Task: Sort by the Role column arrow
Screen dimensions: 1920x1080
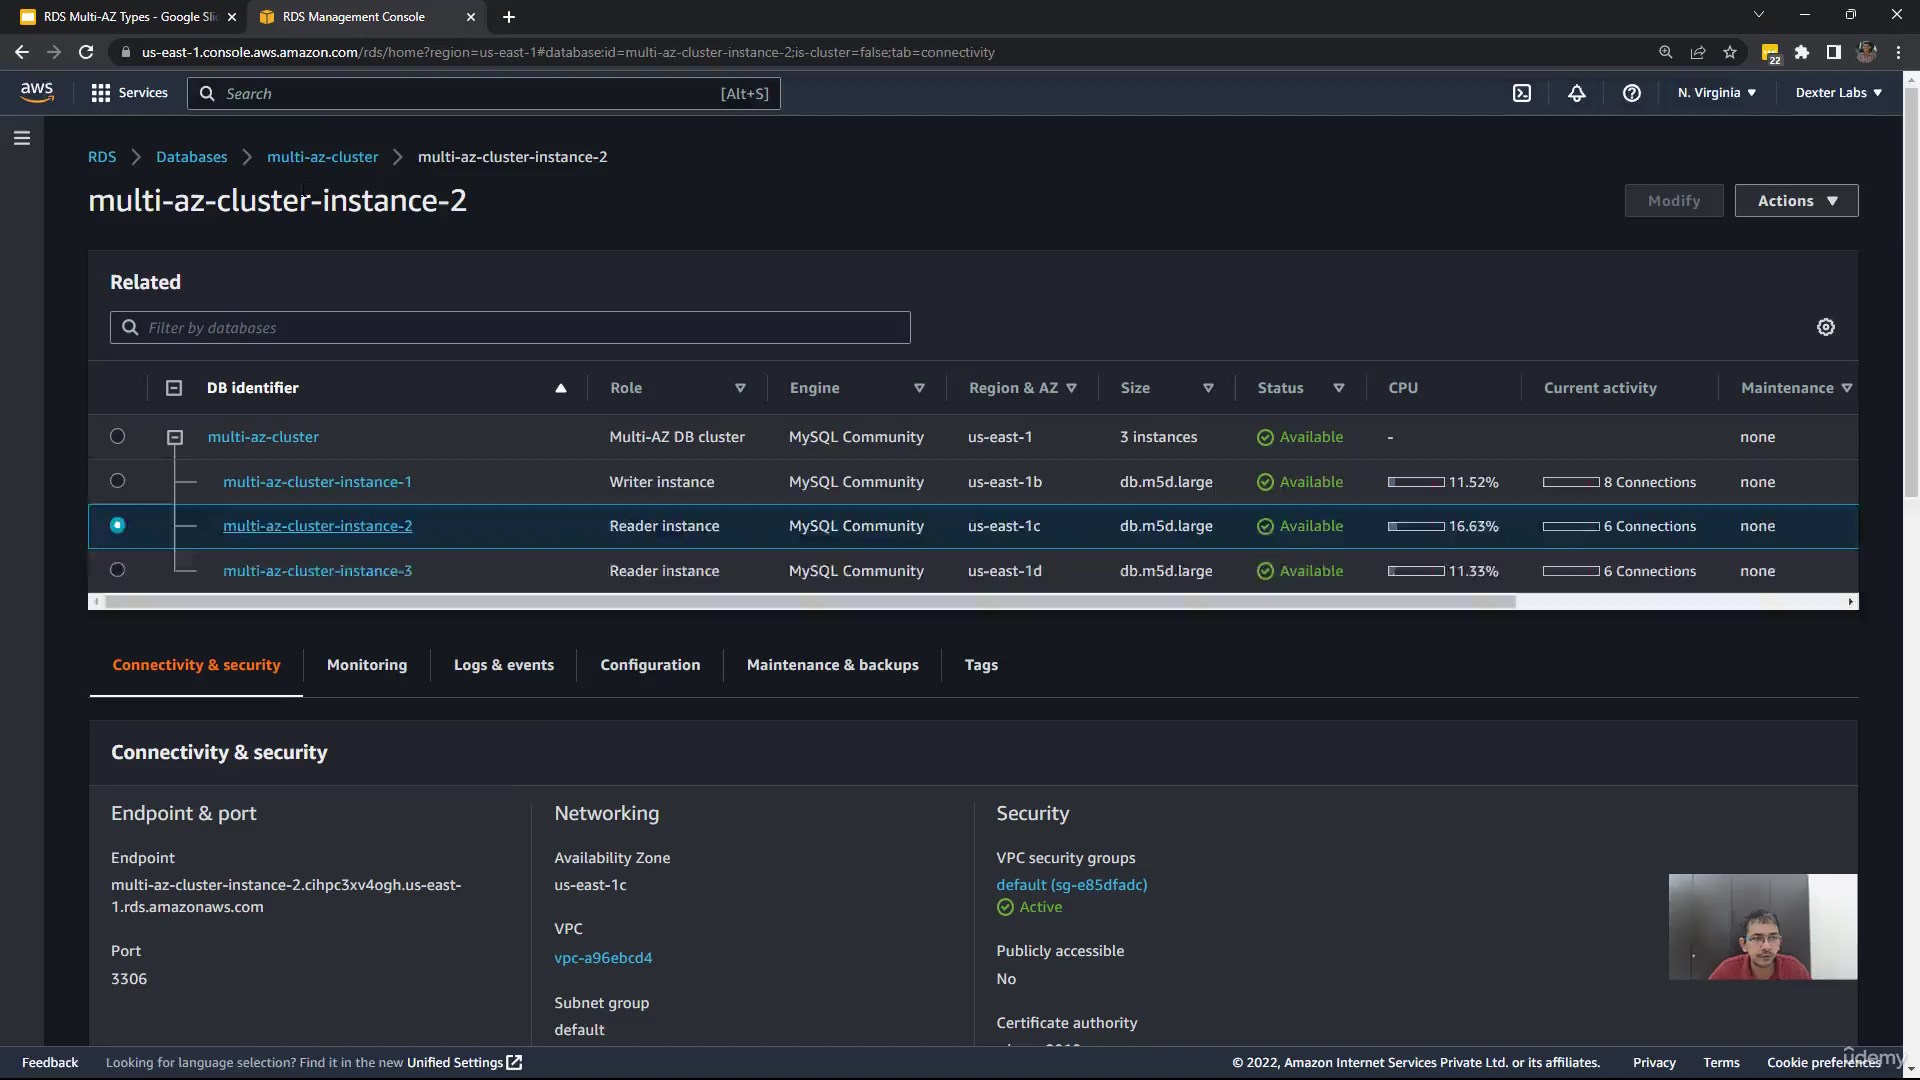Action: [740, 388]
